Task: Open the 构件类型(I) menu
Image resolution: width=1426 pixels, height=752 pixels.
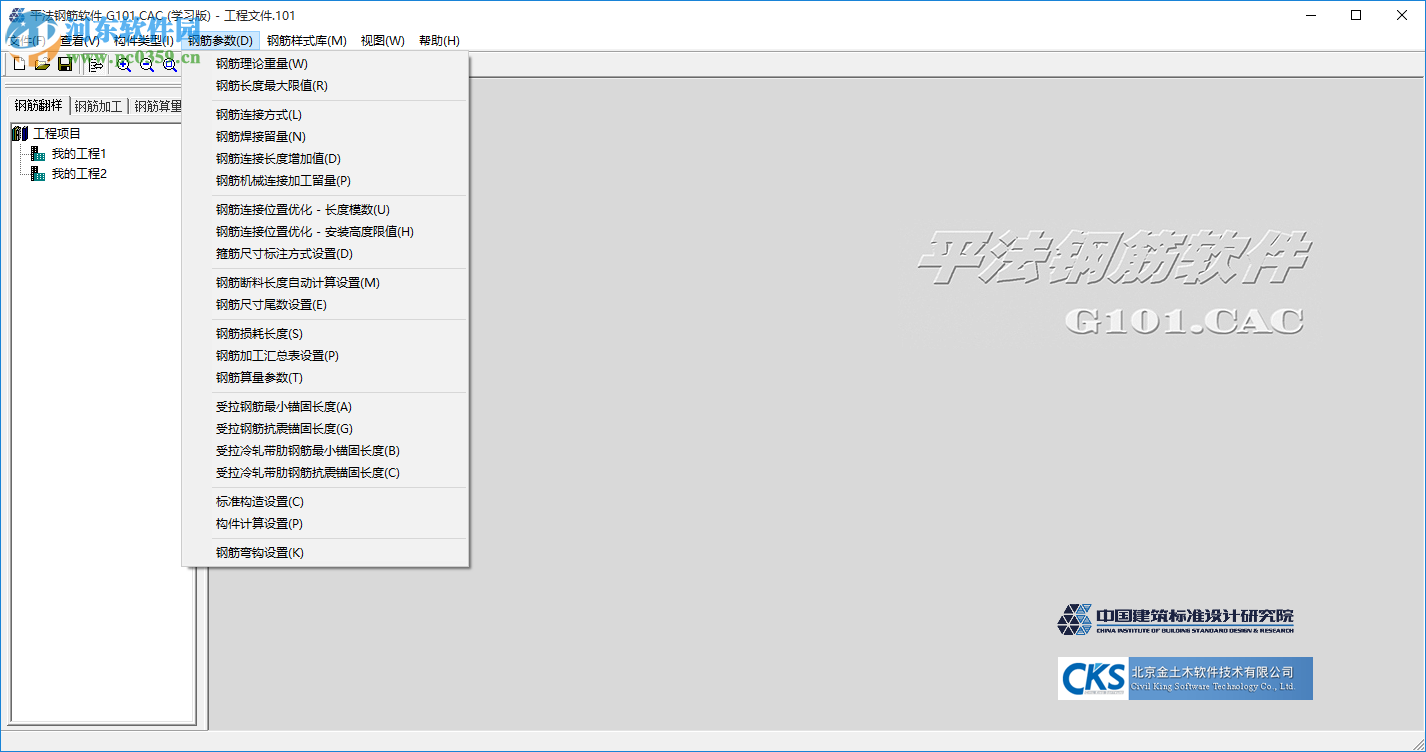Action: click(x=144, y=41)
